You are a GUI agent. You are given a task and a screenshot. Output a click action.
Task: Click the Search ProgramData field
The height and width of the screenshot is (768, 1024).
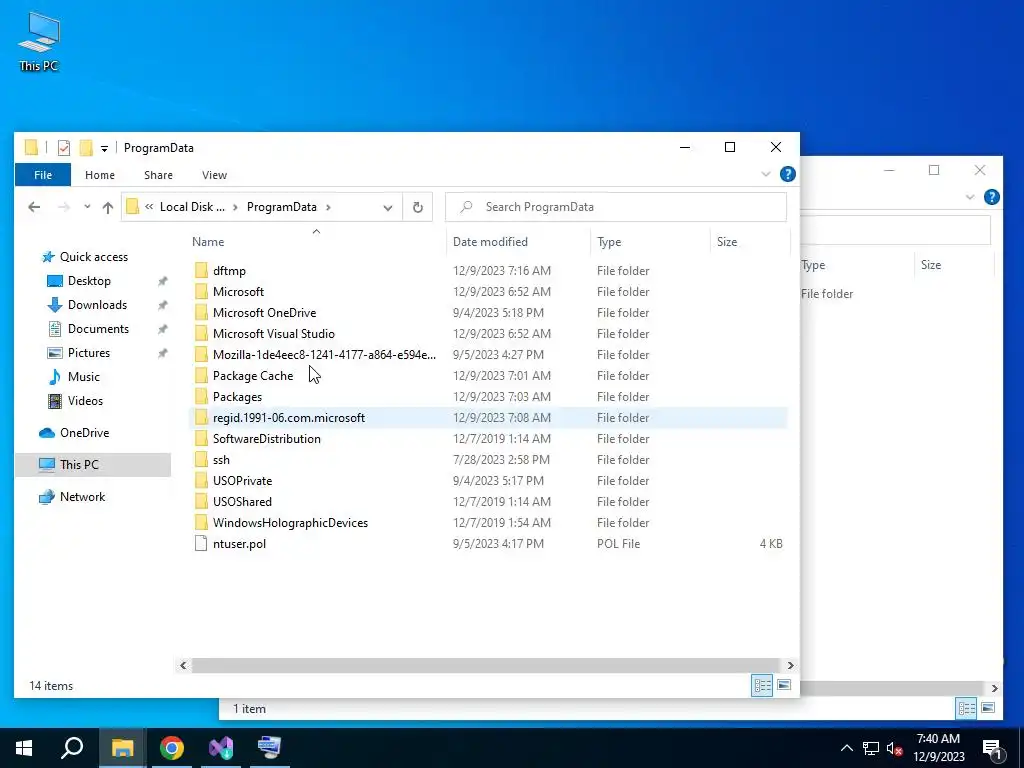[616, 207]
